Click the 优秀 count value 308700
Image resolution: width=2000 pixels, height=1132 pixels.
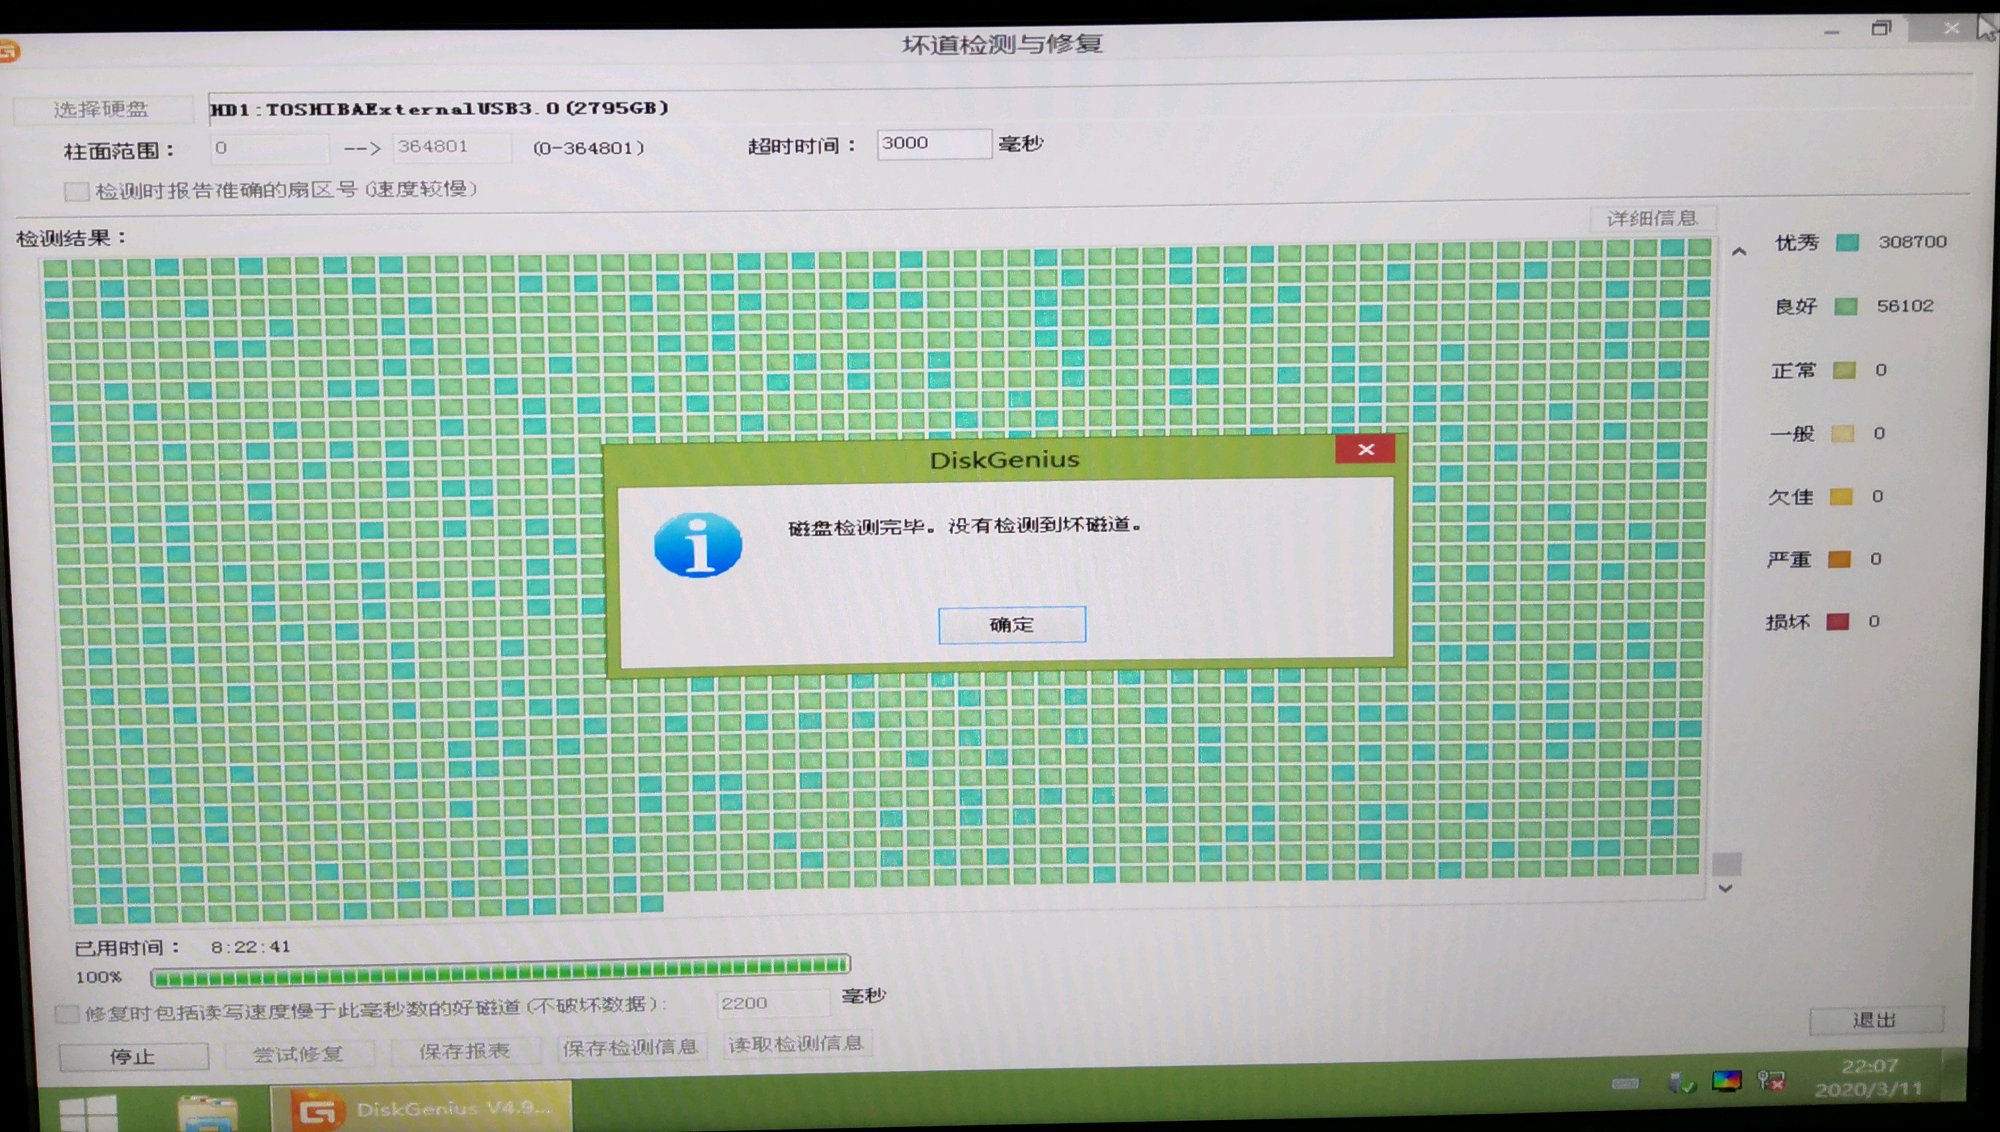tap(1913, 242)
